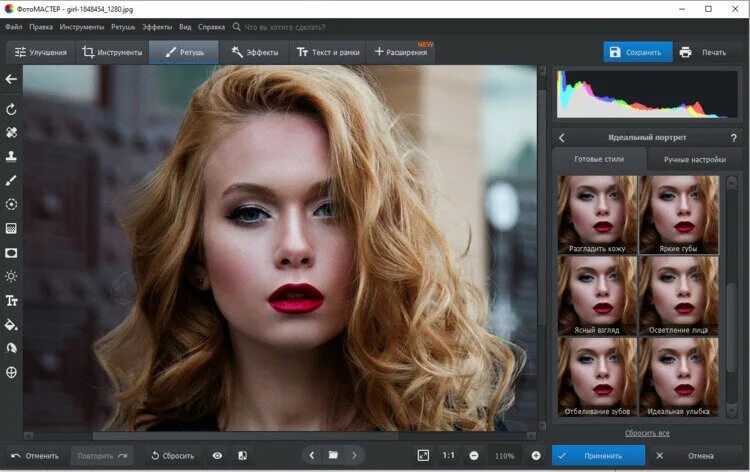Toggle before/after comparison view icon
Image resolution: width=750 pixels, height=472 pixels.
(243, 456)
